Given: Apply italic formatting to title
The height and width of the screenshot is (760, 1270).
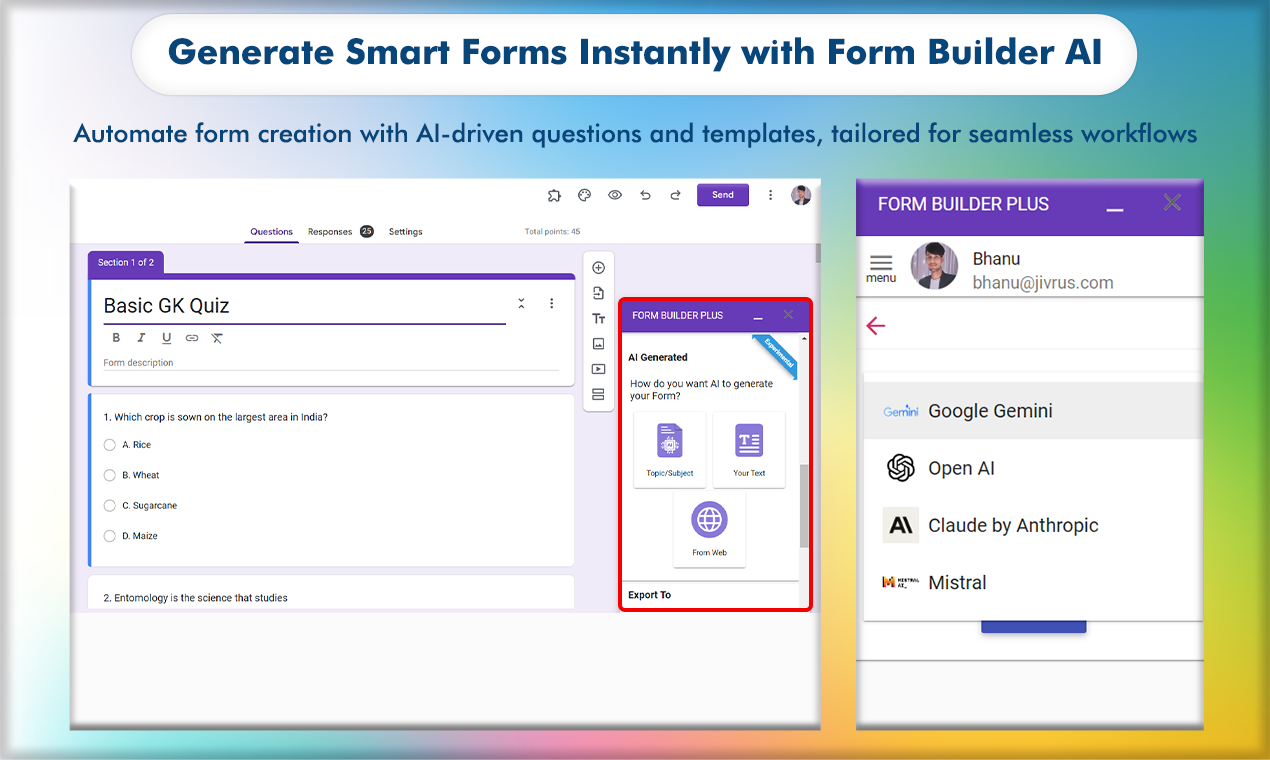Looking at the screenshot, I should (141, 338).
